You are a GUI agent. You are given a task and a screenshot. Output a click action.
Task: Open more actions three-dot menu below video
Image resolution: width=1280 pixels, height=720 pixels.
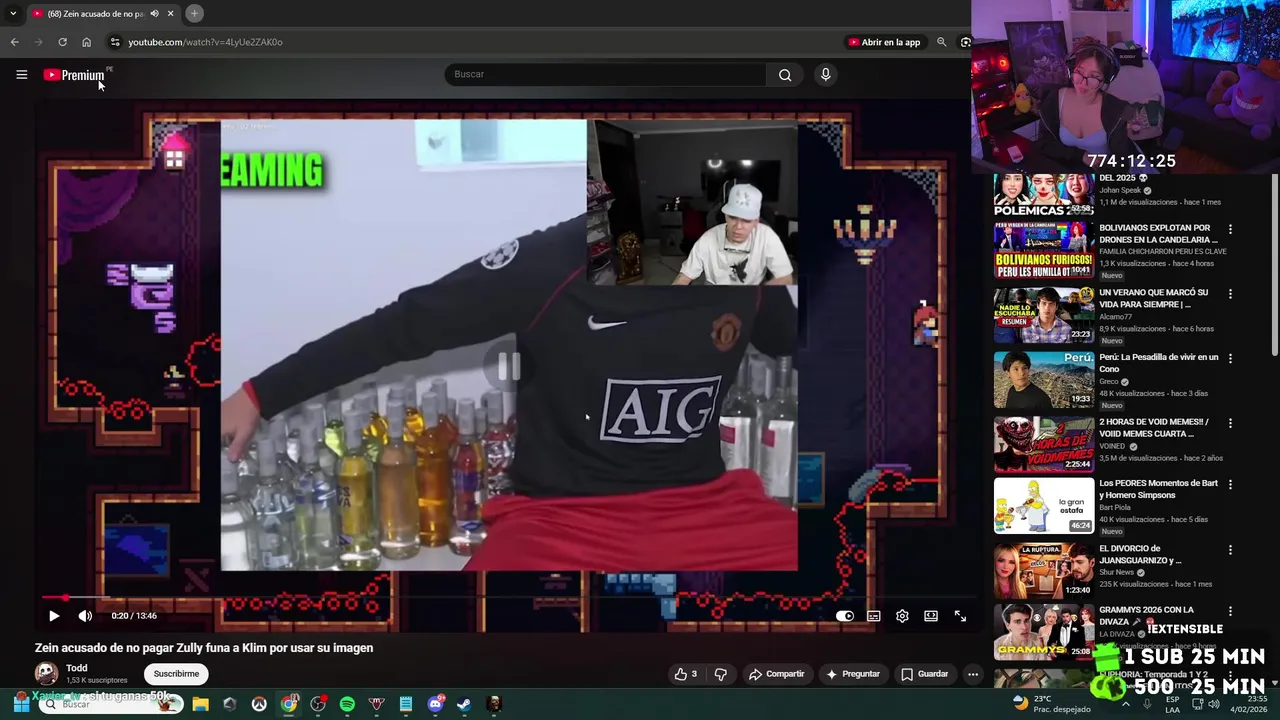point(973,674)
